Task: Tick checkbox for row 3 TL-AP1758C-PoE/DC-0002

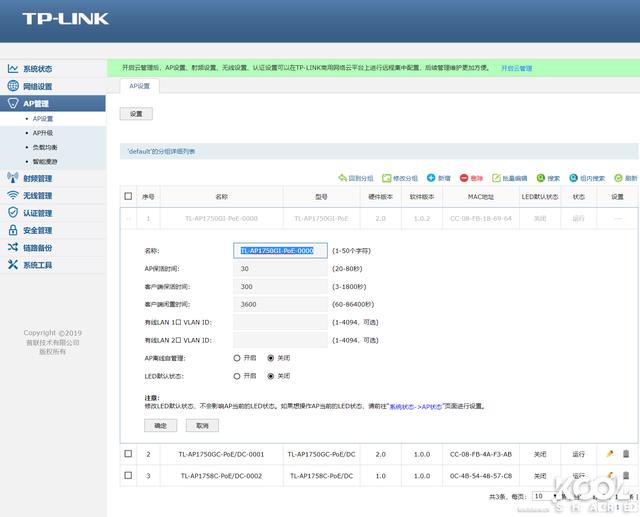Action: (x=128, y=475)
